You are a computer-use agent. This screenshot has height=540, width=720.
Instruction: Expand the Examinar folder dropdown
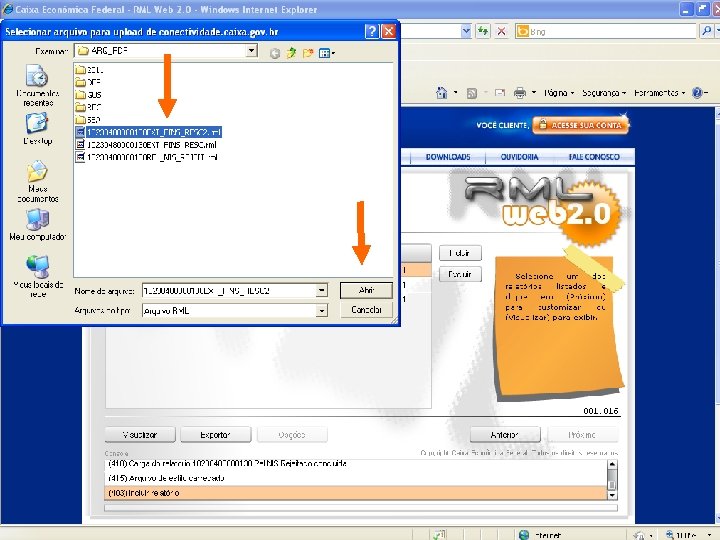(x=252, y=51)
